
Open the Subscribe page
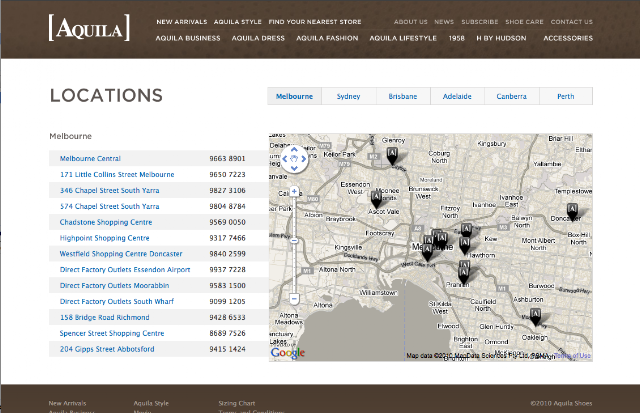[x=480, y=22]
